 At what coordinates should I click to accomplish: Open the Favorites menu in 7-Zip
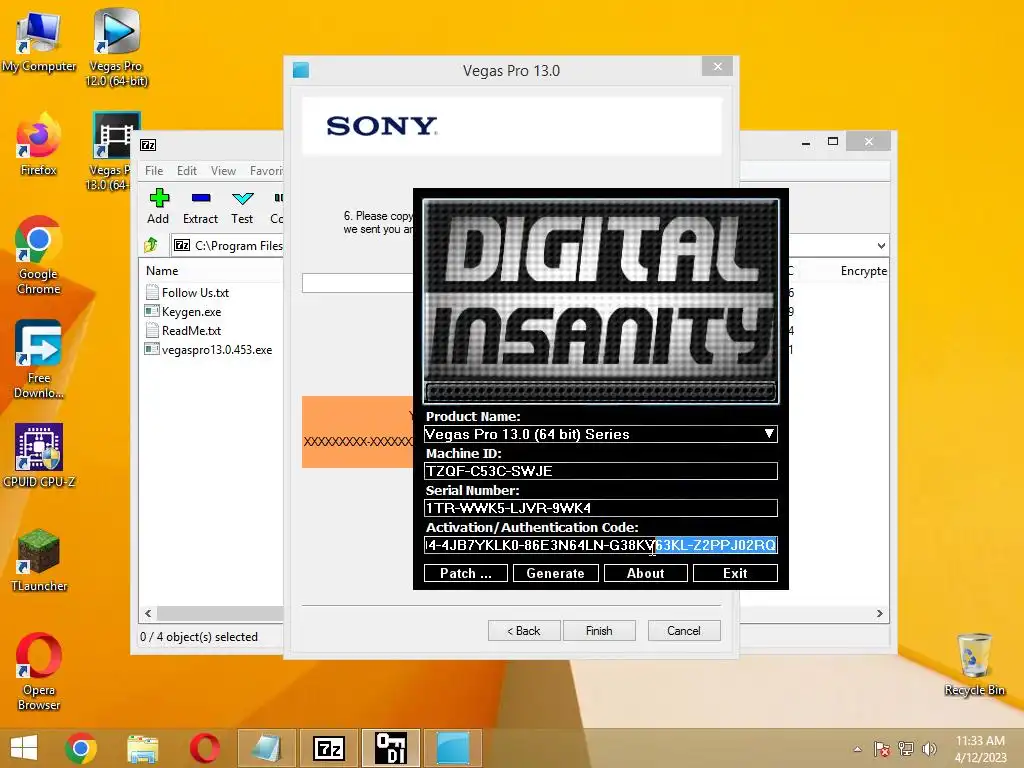click(266, 170)
